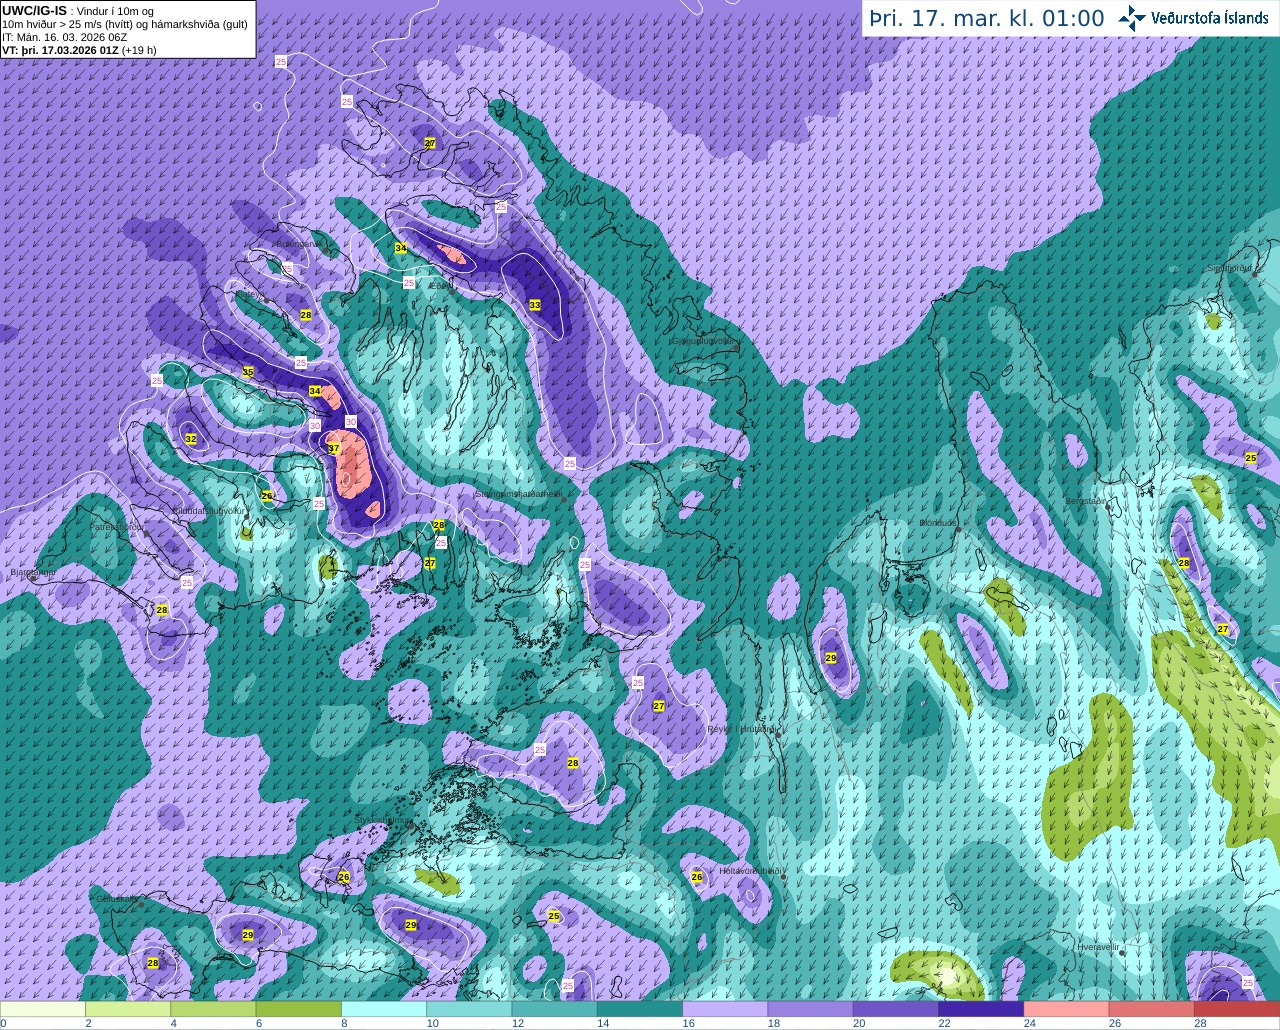This screenshot has height=1030, width=1280.
Task: Click the Patreksfjörður station label
Action: pyautogui.click(x=117, y=526)
